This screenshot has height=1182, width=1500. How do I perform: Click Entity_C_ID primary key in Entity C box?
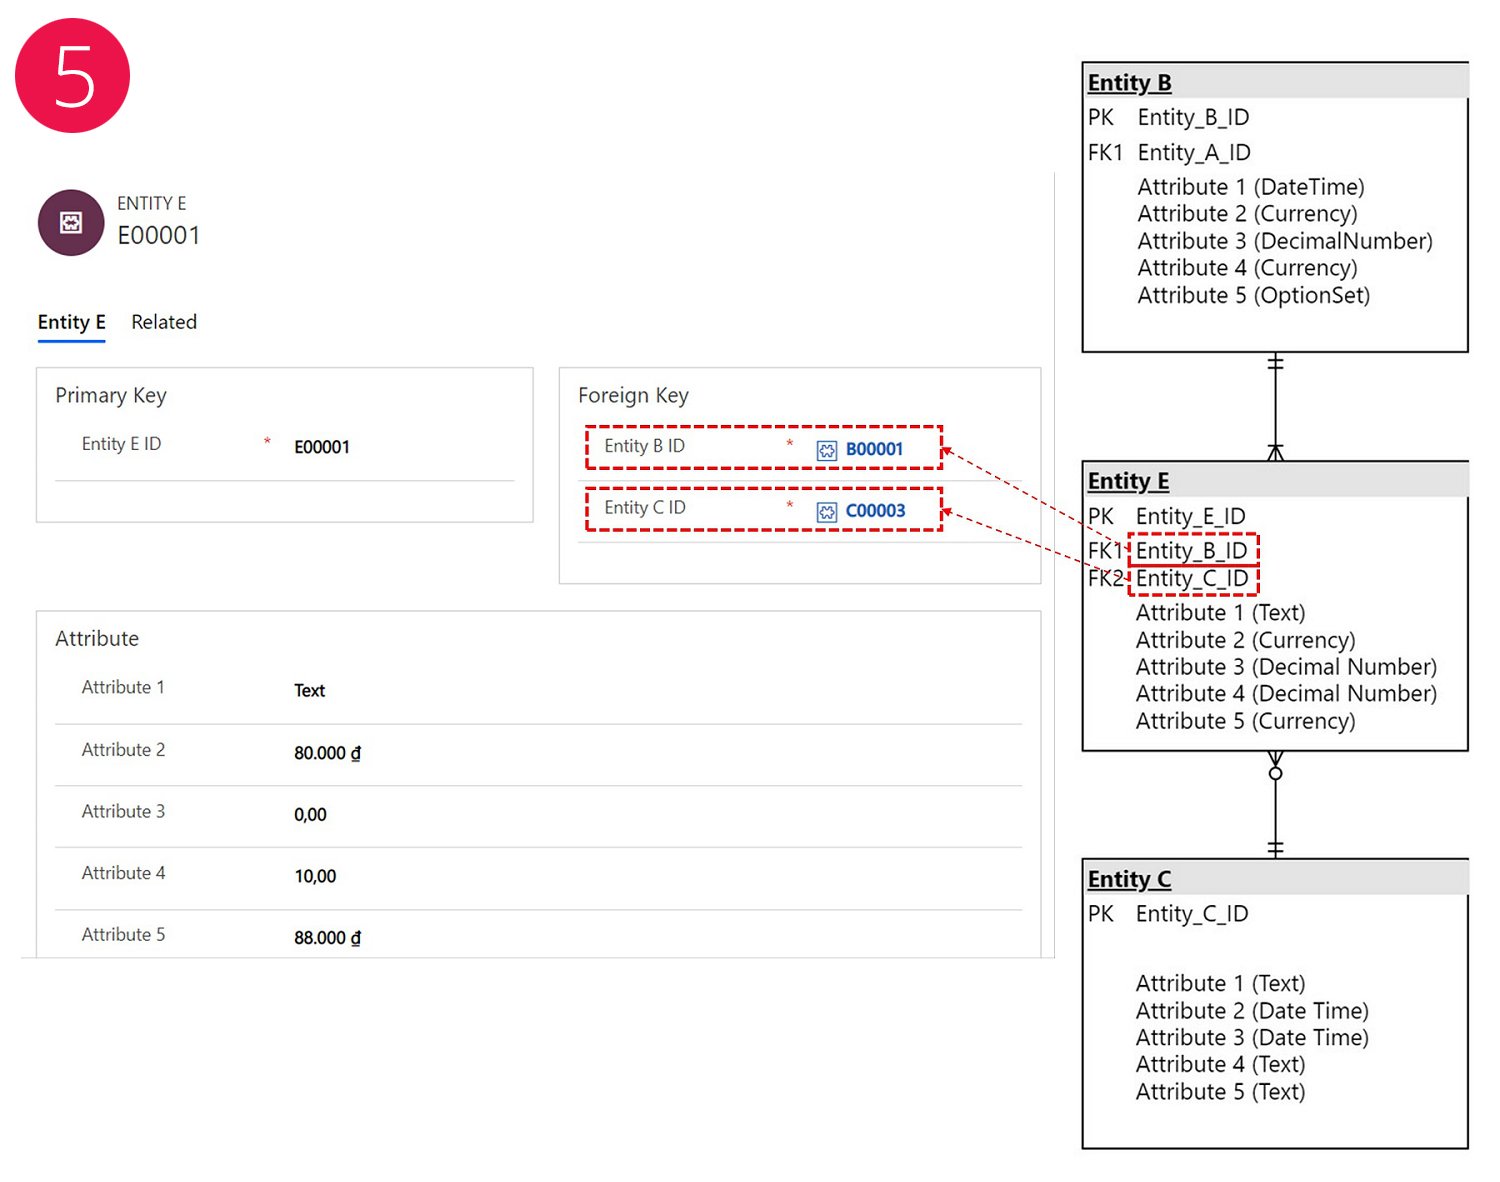click(x=1192, y=914)
